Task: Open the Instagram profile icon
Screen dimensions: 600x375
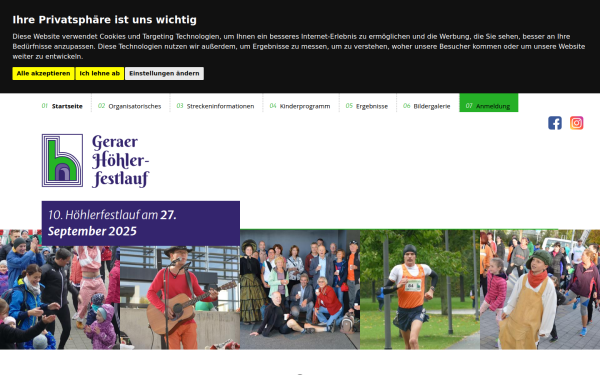Action: (577, 123)
